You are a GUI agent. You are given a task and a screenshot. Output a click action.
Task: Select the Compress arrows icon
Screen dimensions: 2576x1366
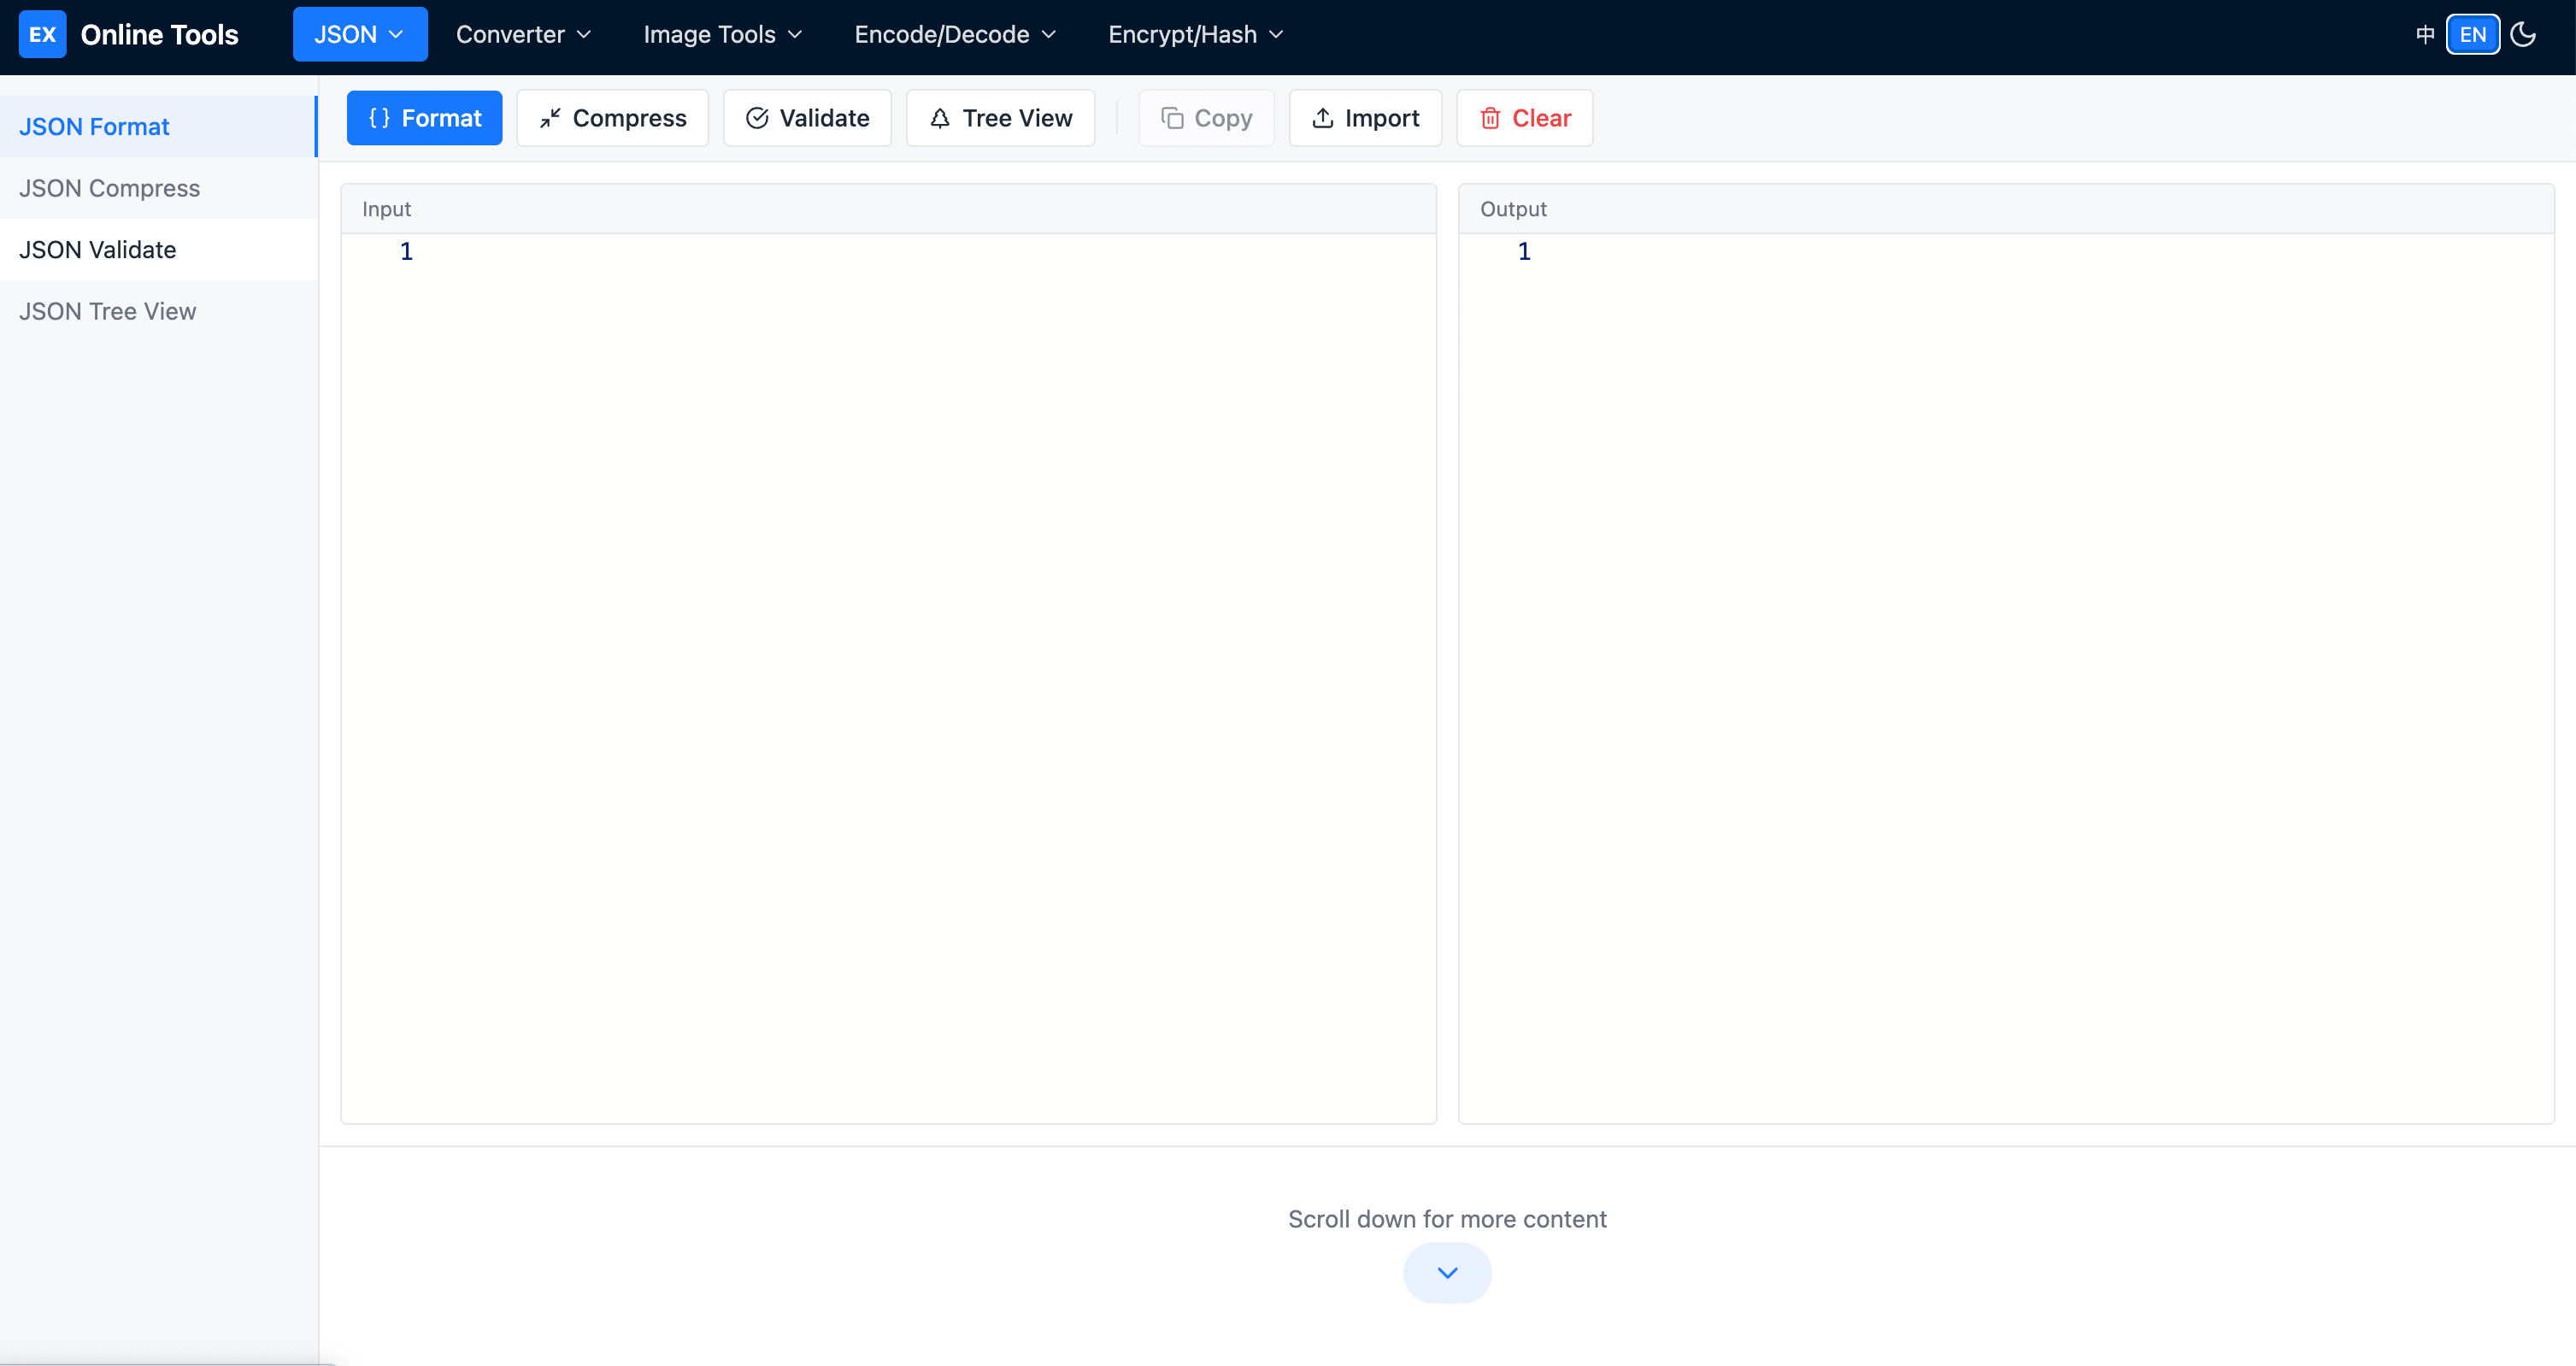(x=549, y=117)
